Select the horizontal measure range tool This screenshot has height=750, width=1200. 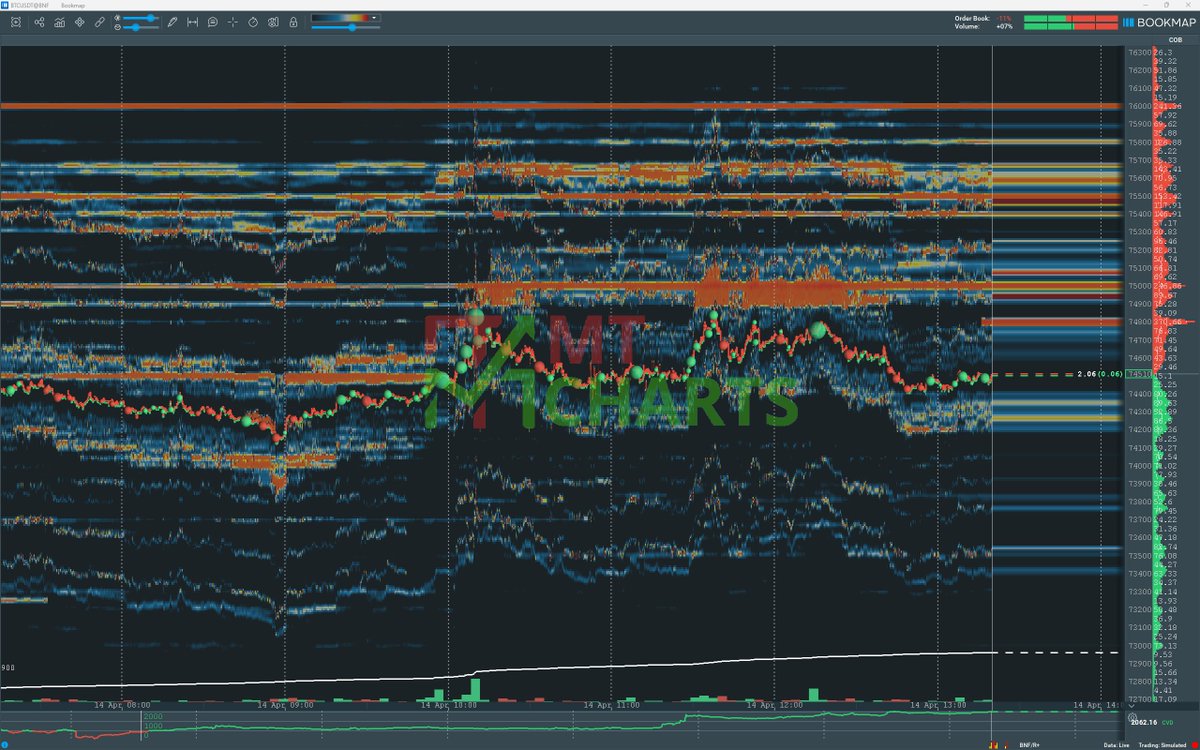[193, 21]
